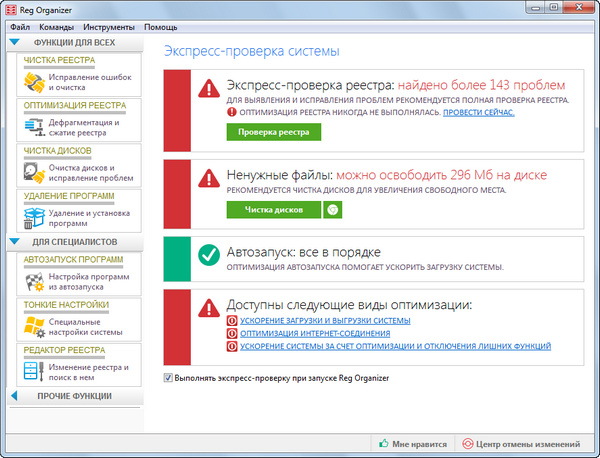Image resolution: width=600 pixels, height=458 pixels.
Task: Click the Удаление программ trash icon
Action: pos(33,218)
